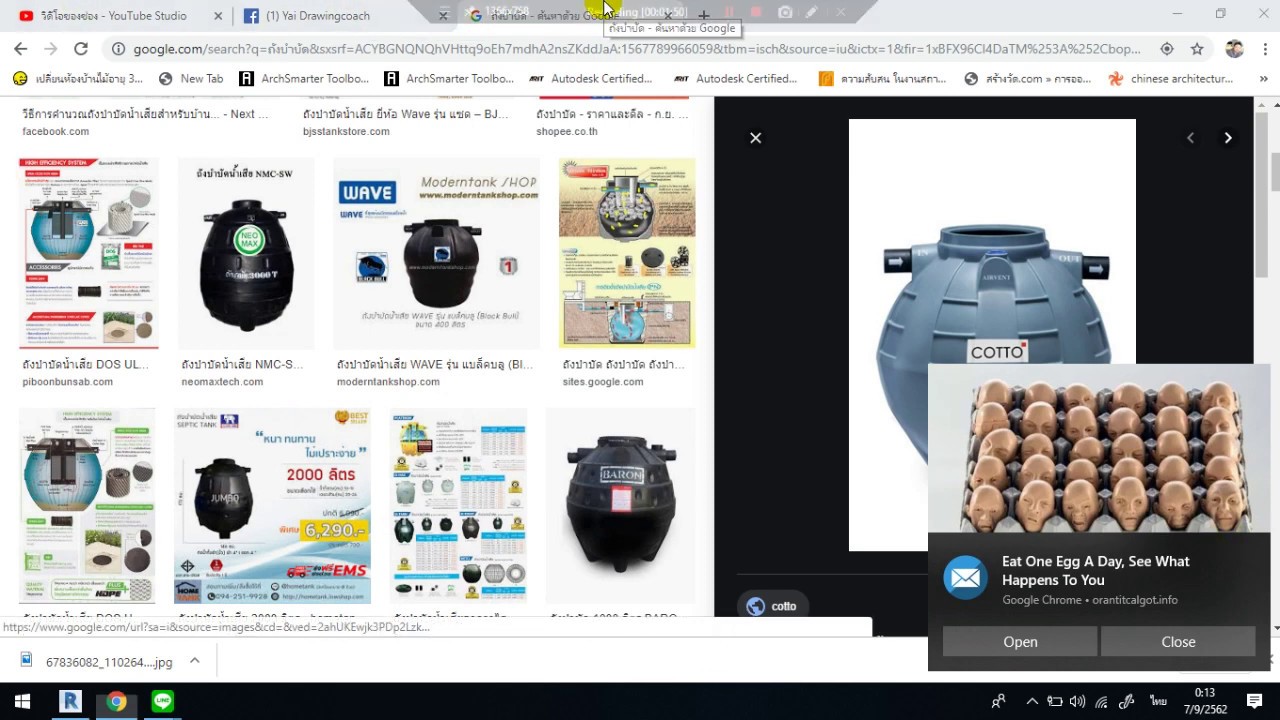Click the address bar URL field

(x=636, y=48)
